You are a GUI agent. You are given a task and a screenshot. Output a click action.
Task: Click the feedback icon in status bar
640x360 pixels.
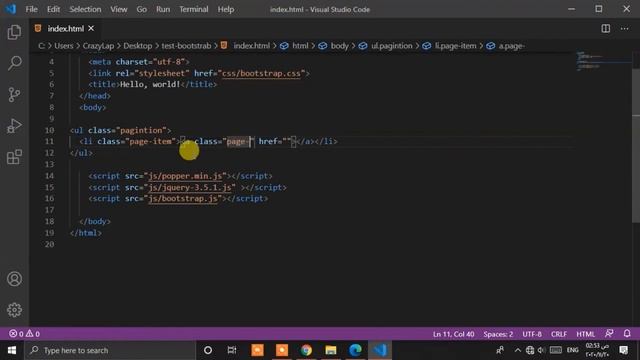click(x=609, y=333)
